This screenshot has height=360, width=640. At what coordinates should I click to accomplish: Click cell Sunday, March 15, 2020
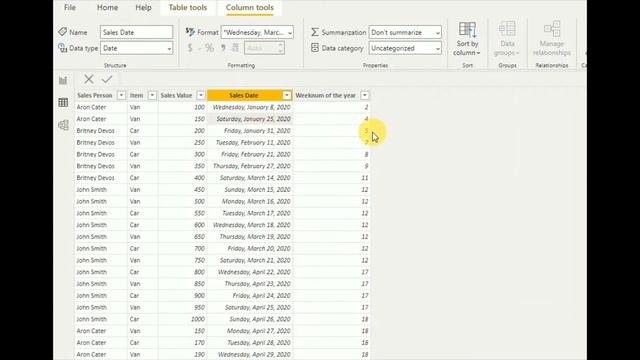(250, 189)
